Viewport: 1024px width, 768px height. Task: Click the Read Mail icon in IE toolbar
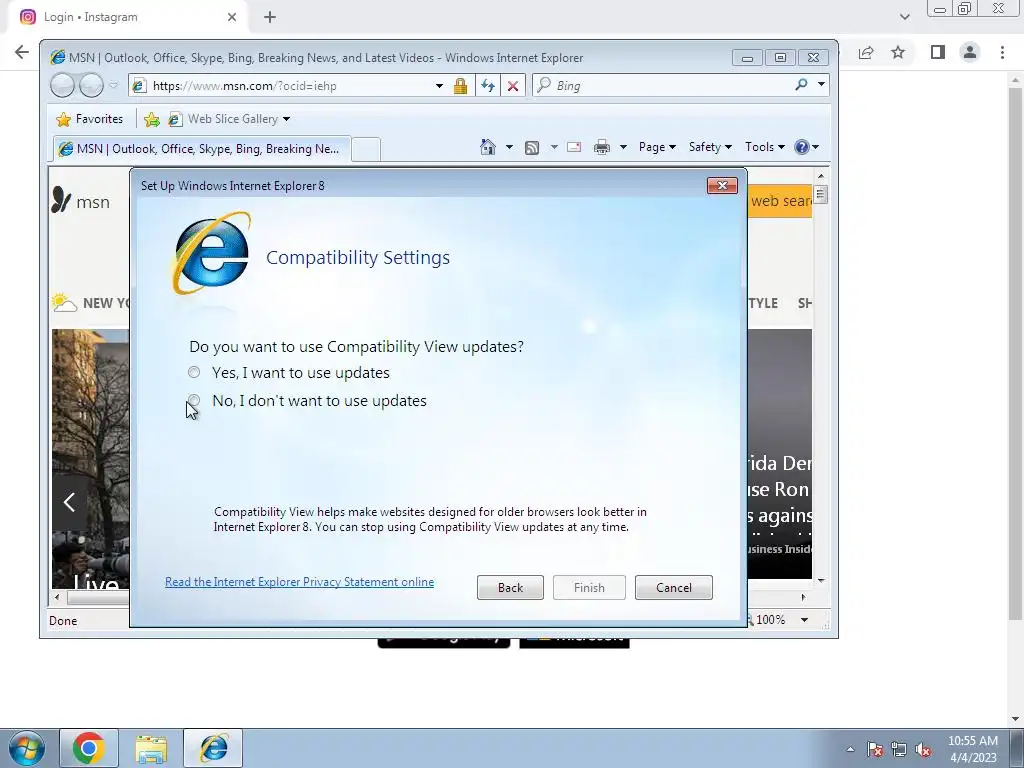pyautogui.click(x=574, y=147)
